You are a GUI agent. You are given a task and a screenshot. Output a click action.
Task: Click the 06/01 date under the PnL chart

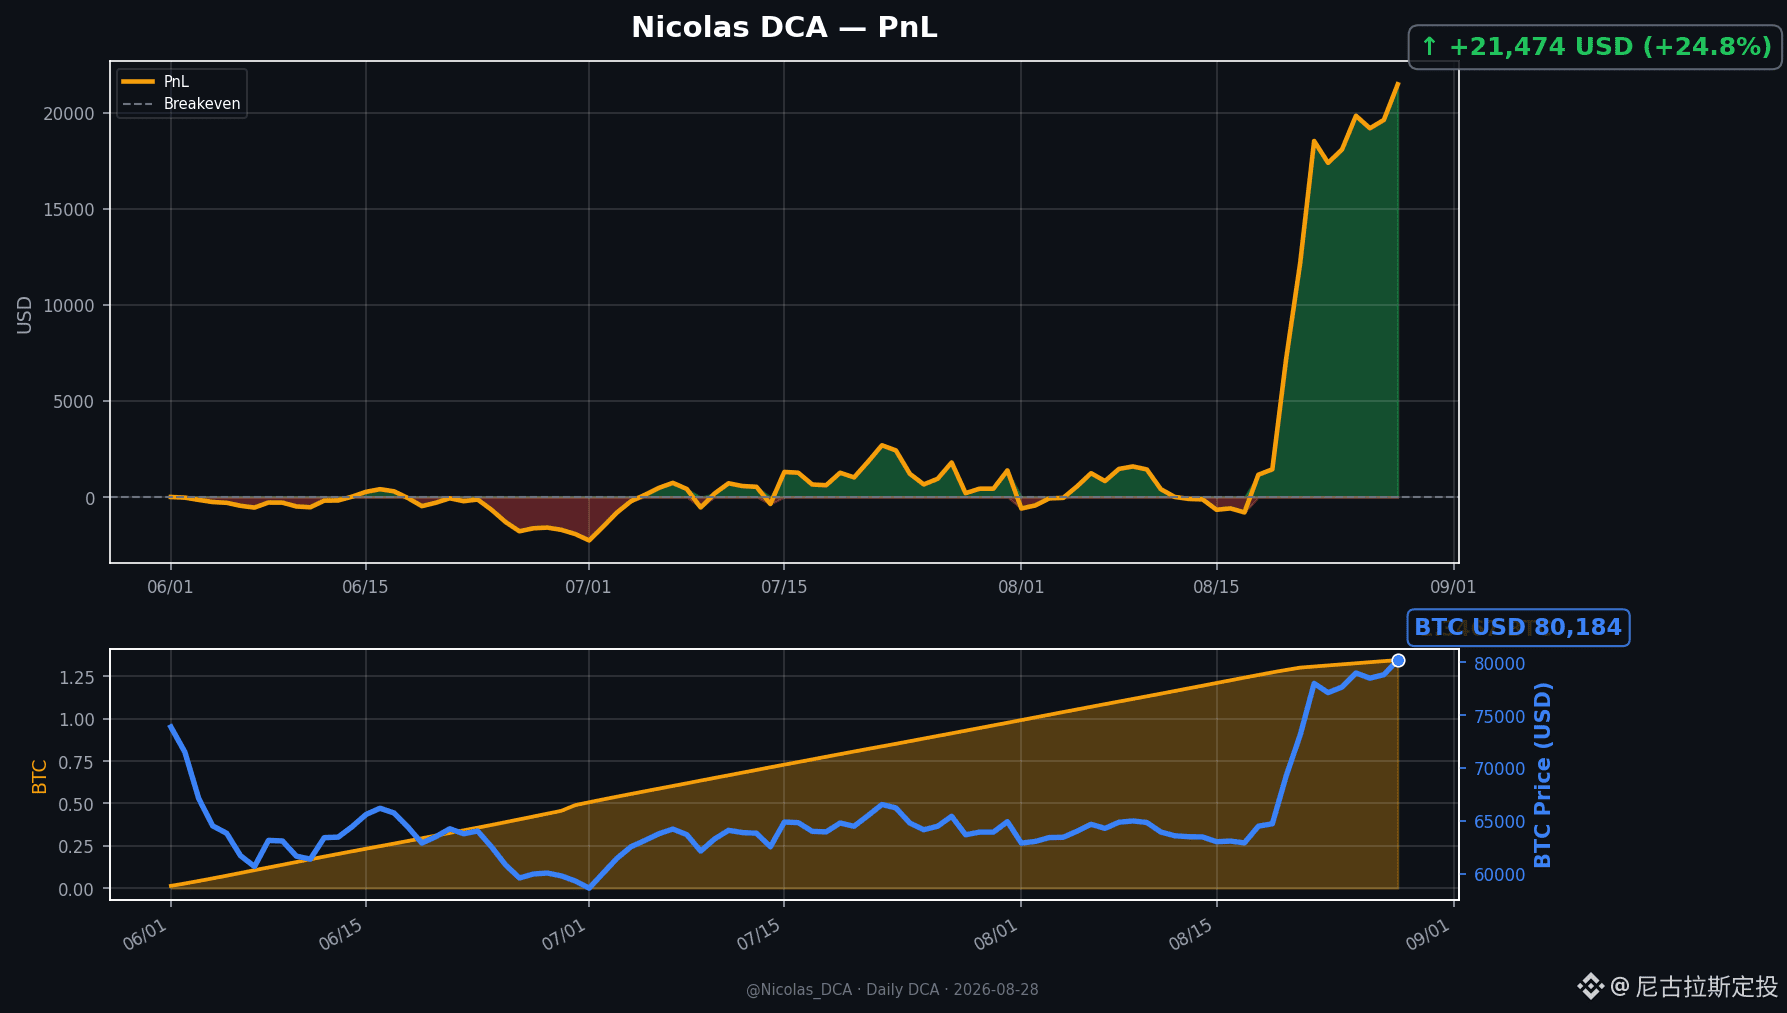click(x=170, y=587)
